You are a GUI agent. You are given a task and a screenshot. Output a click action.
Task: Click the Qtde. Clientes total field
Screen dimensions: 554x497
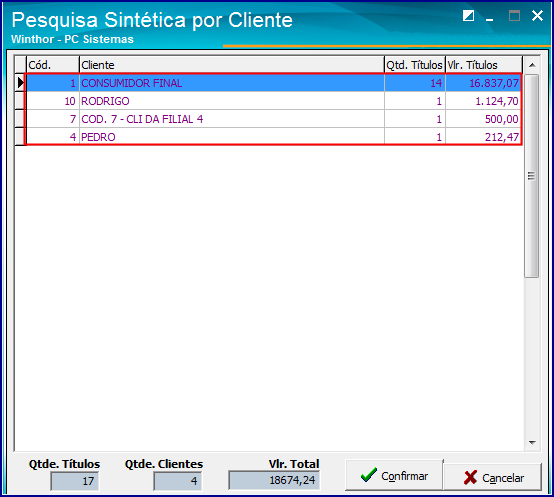[x=178, y=481]
